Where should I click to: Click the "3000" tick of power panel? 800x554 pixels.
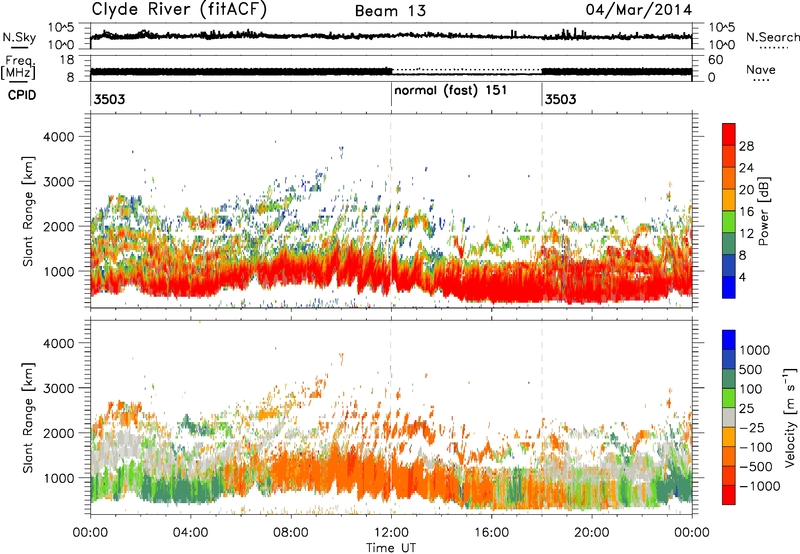[x=58, y=182]
